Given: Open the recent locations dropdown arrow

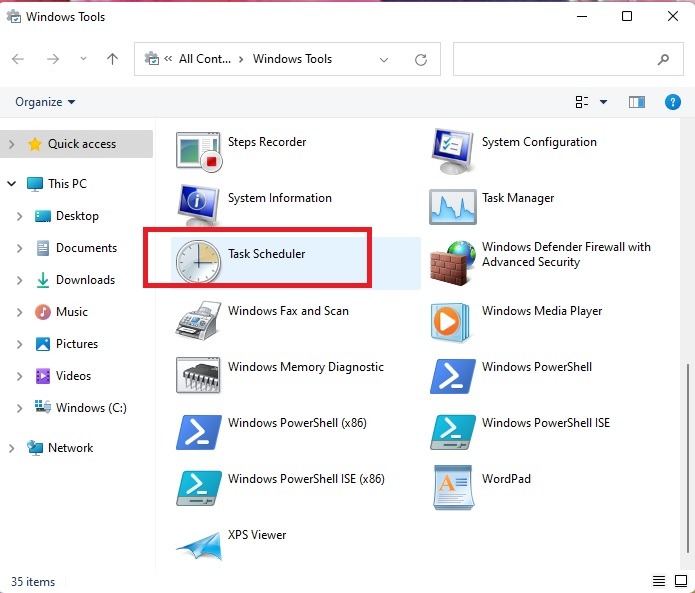Looking at the screenshot, I should pos(83,59).
